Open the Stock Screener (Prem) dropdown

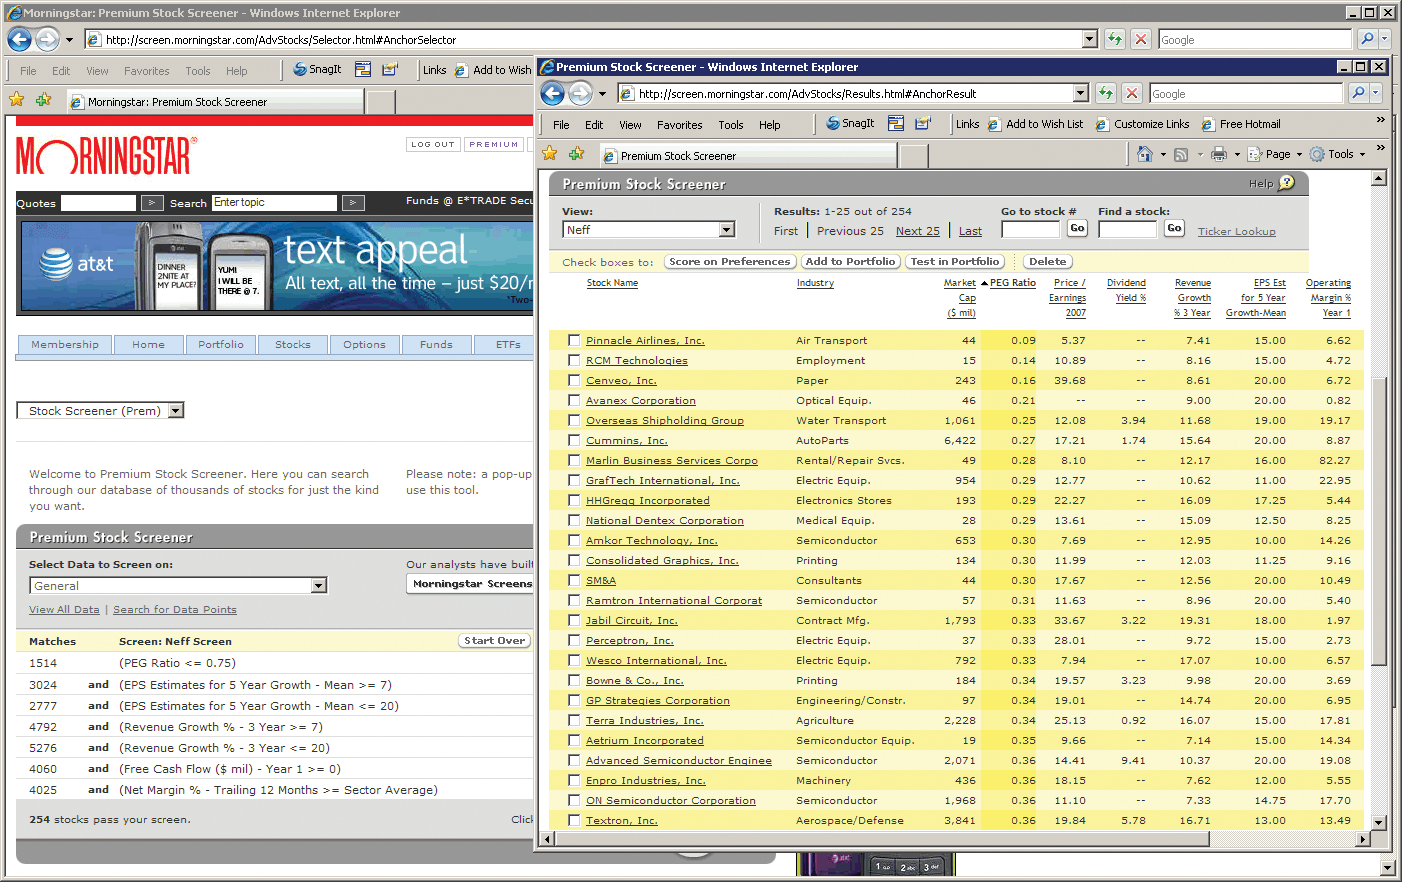pyautogui.click(x=176, y=411)
